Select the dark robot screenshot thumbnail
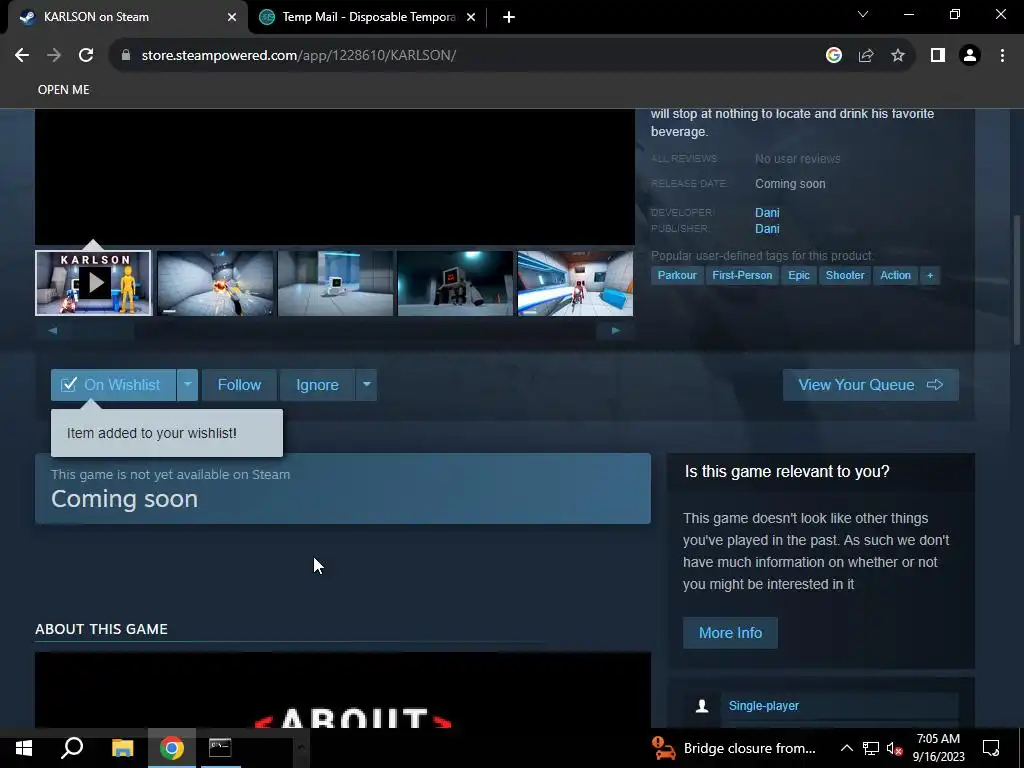The height and width of the screenshot is (768, 1024). 455,283
